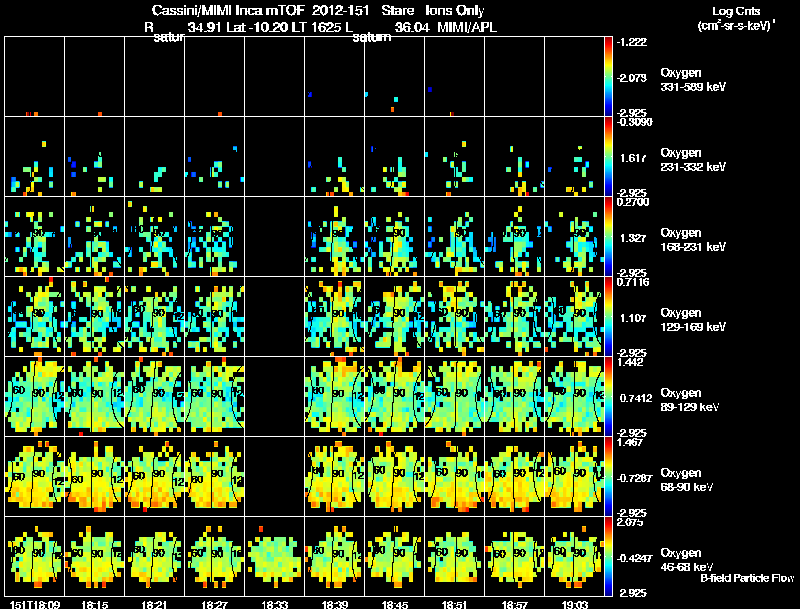Click the B-field Particle Flow text
Viewport: 800px width, 609px height.
[747, 578]
